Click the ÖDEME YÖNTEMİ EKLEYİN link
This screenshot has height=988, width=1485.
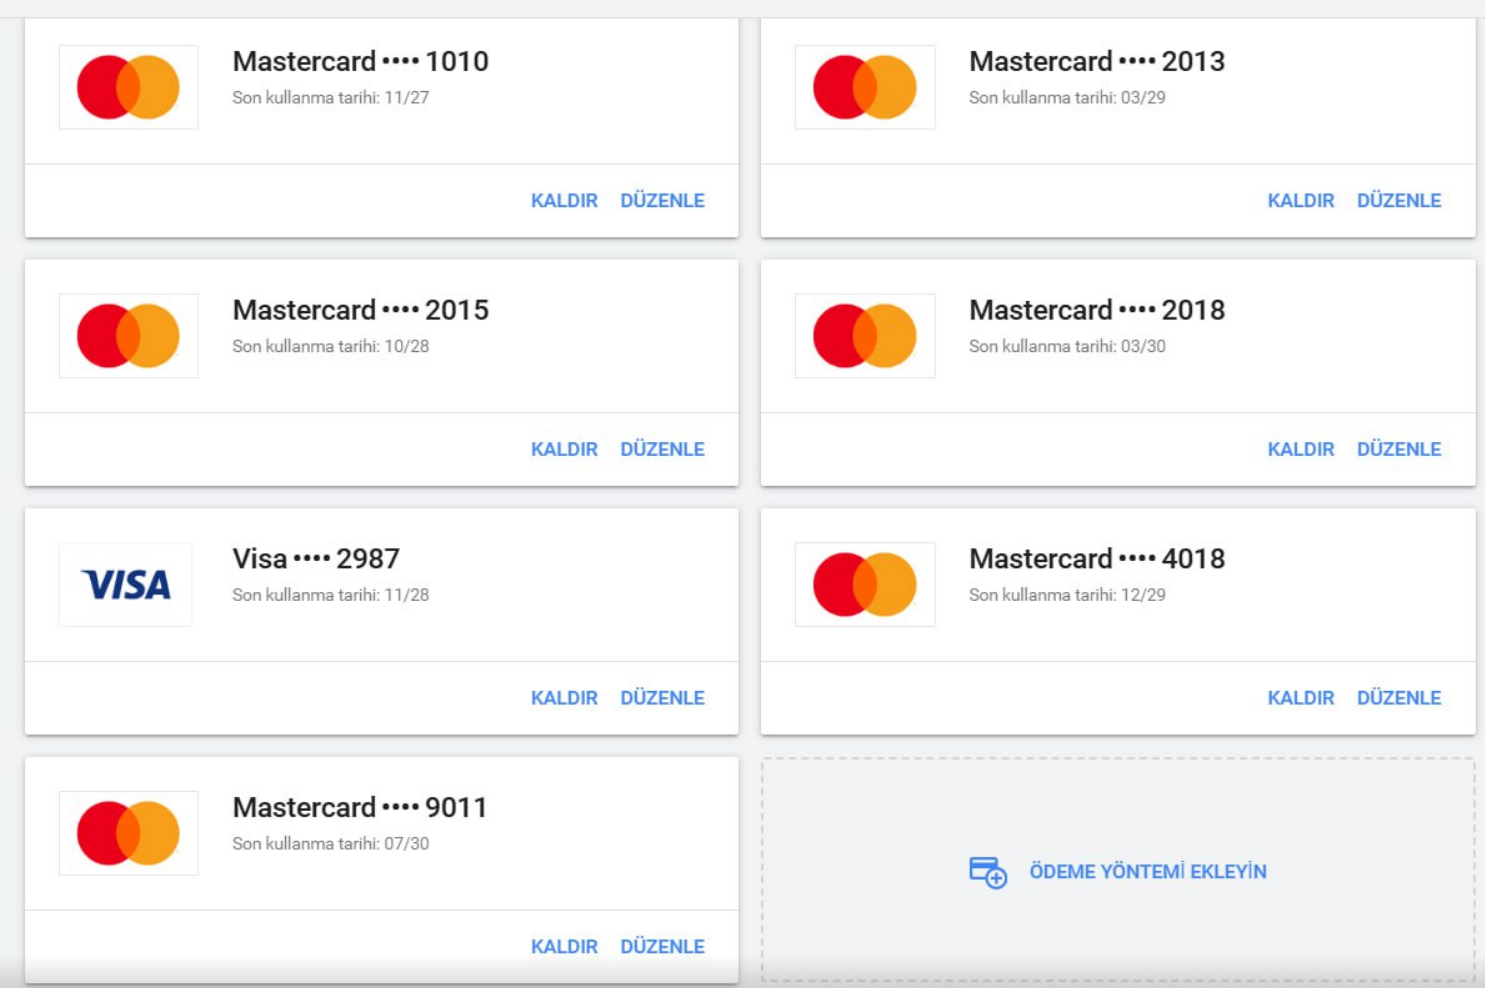point(1148,871)
